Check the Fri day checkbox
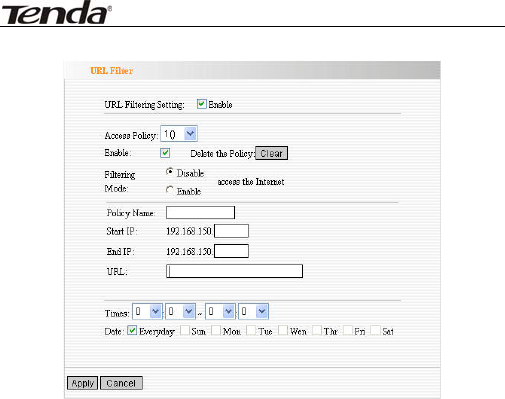This screenshot has height=399, width=505. [x=348, y=330]
